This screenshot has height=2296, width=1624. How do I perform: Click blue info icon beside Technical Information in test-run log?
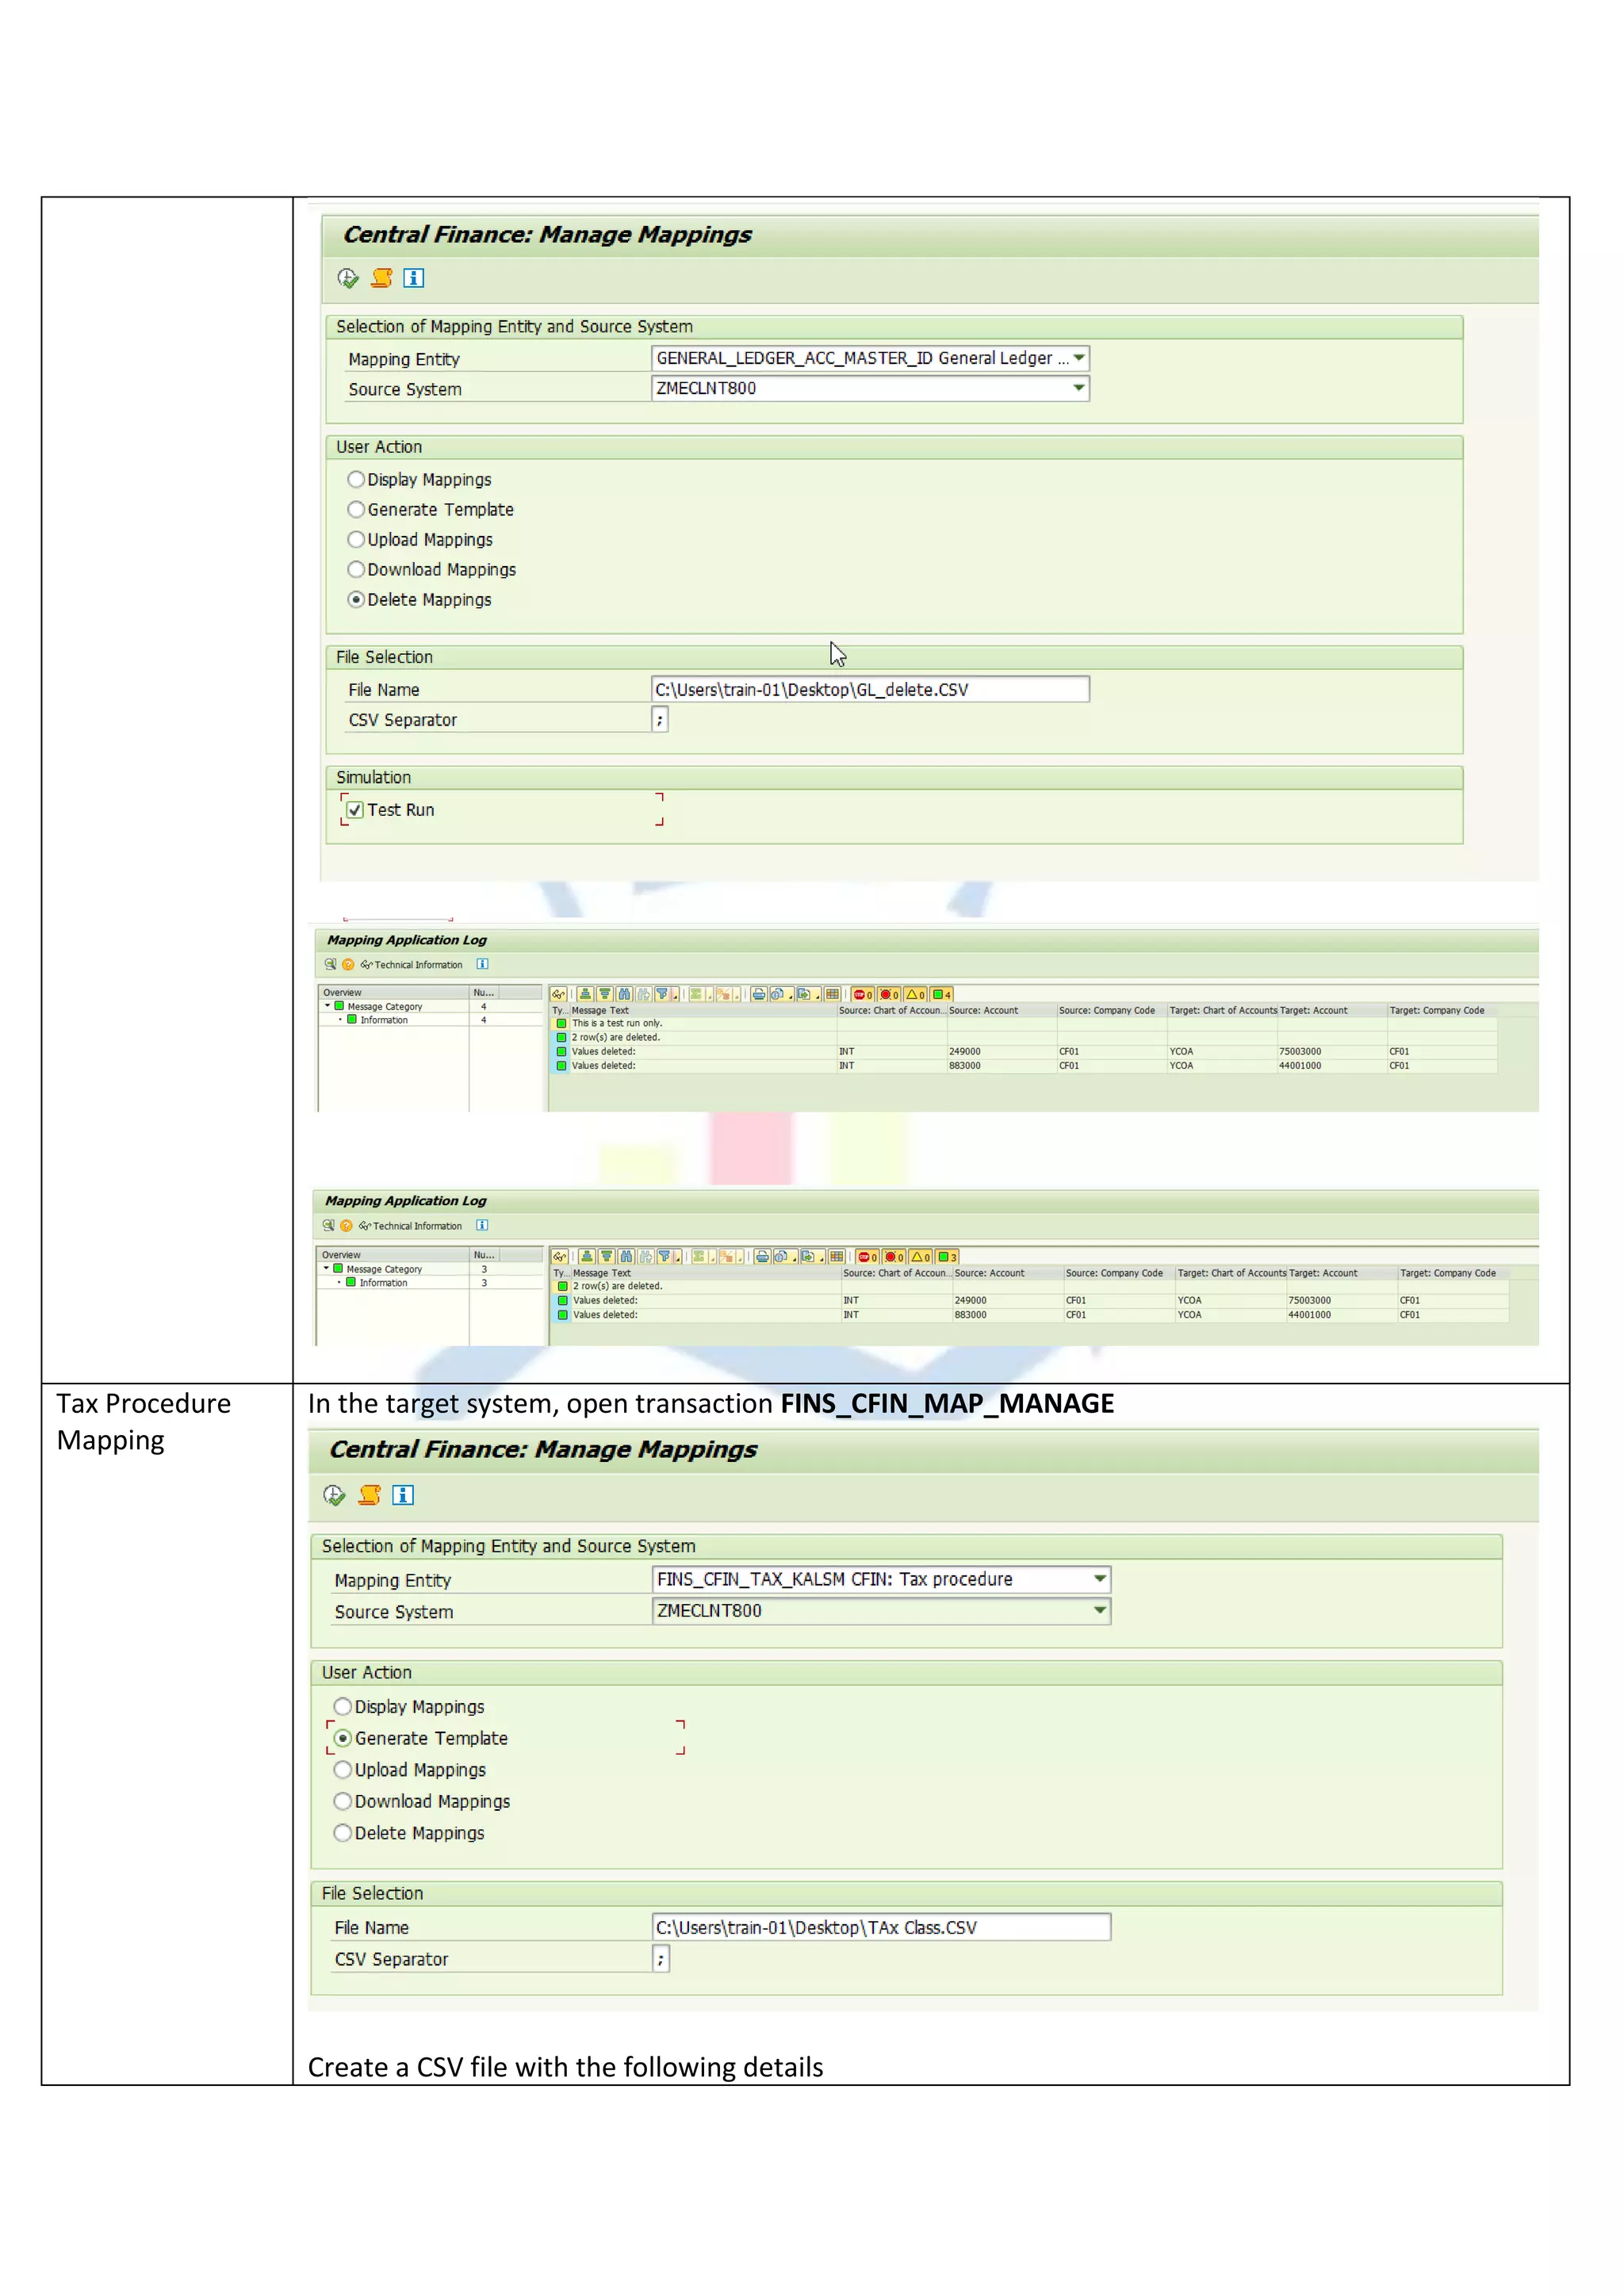(x=482, y=964)
